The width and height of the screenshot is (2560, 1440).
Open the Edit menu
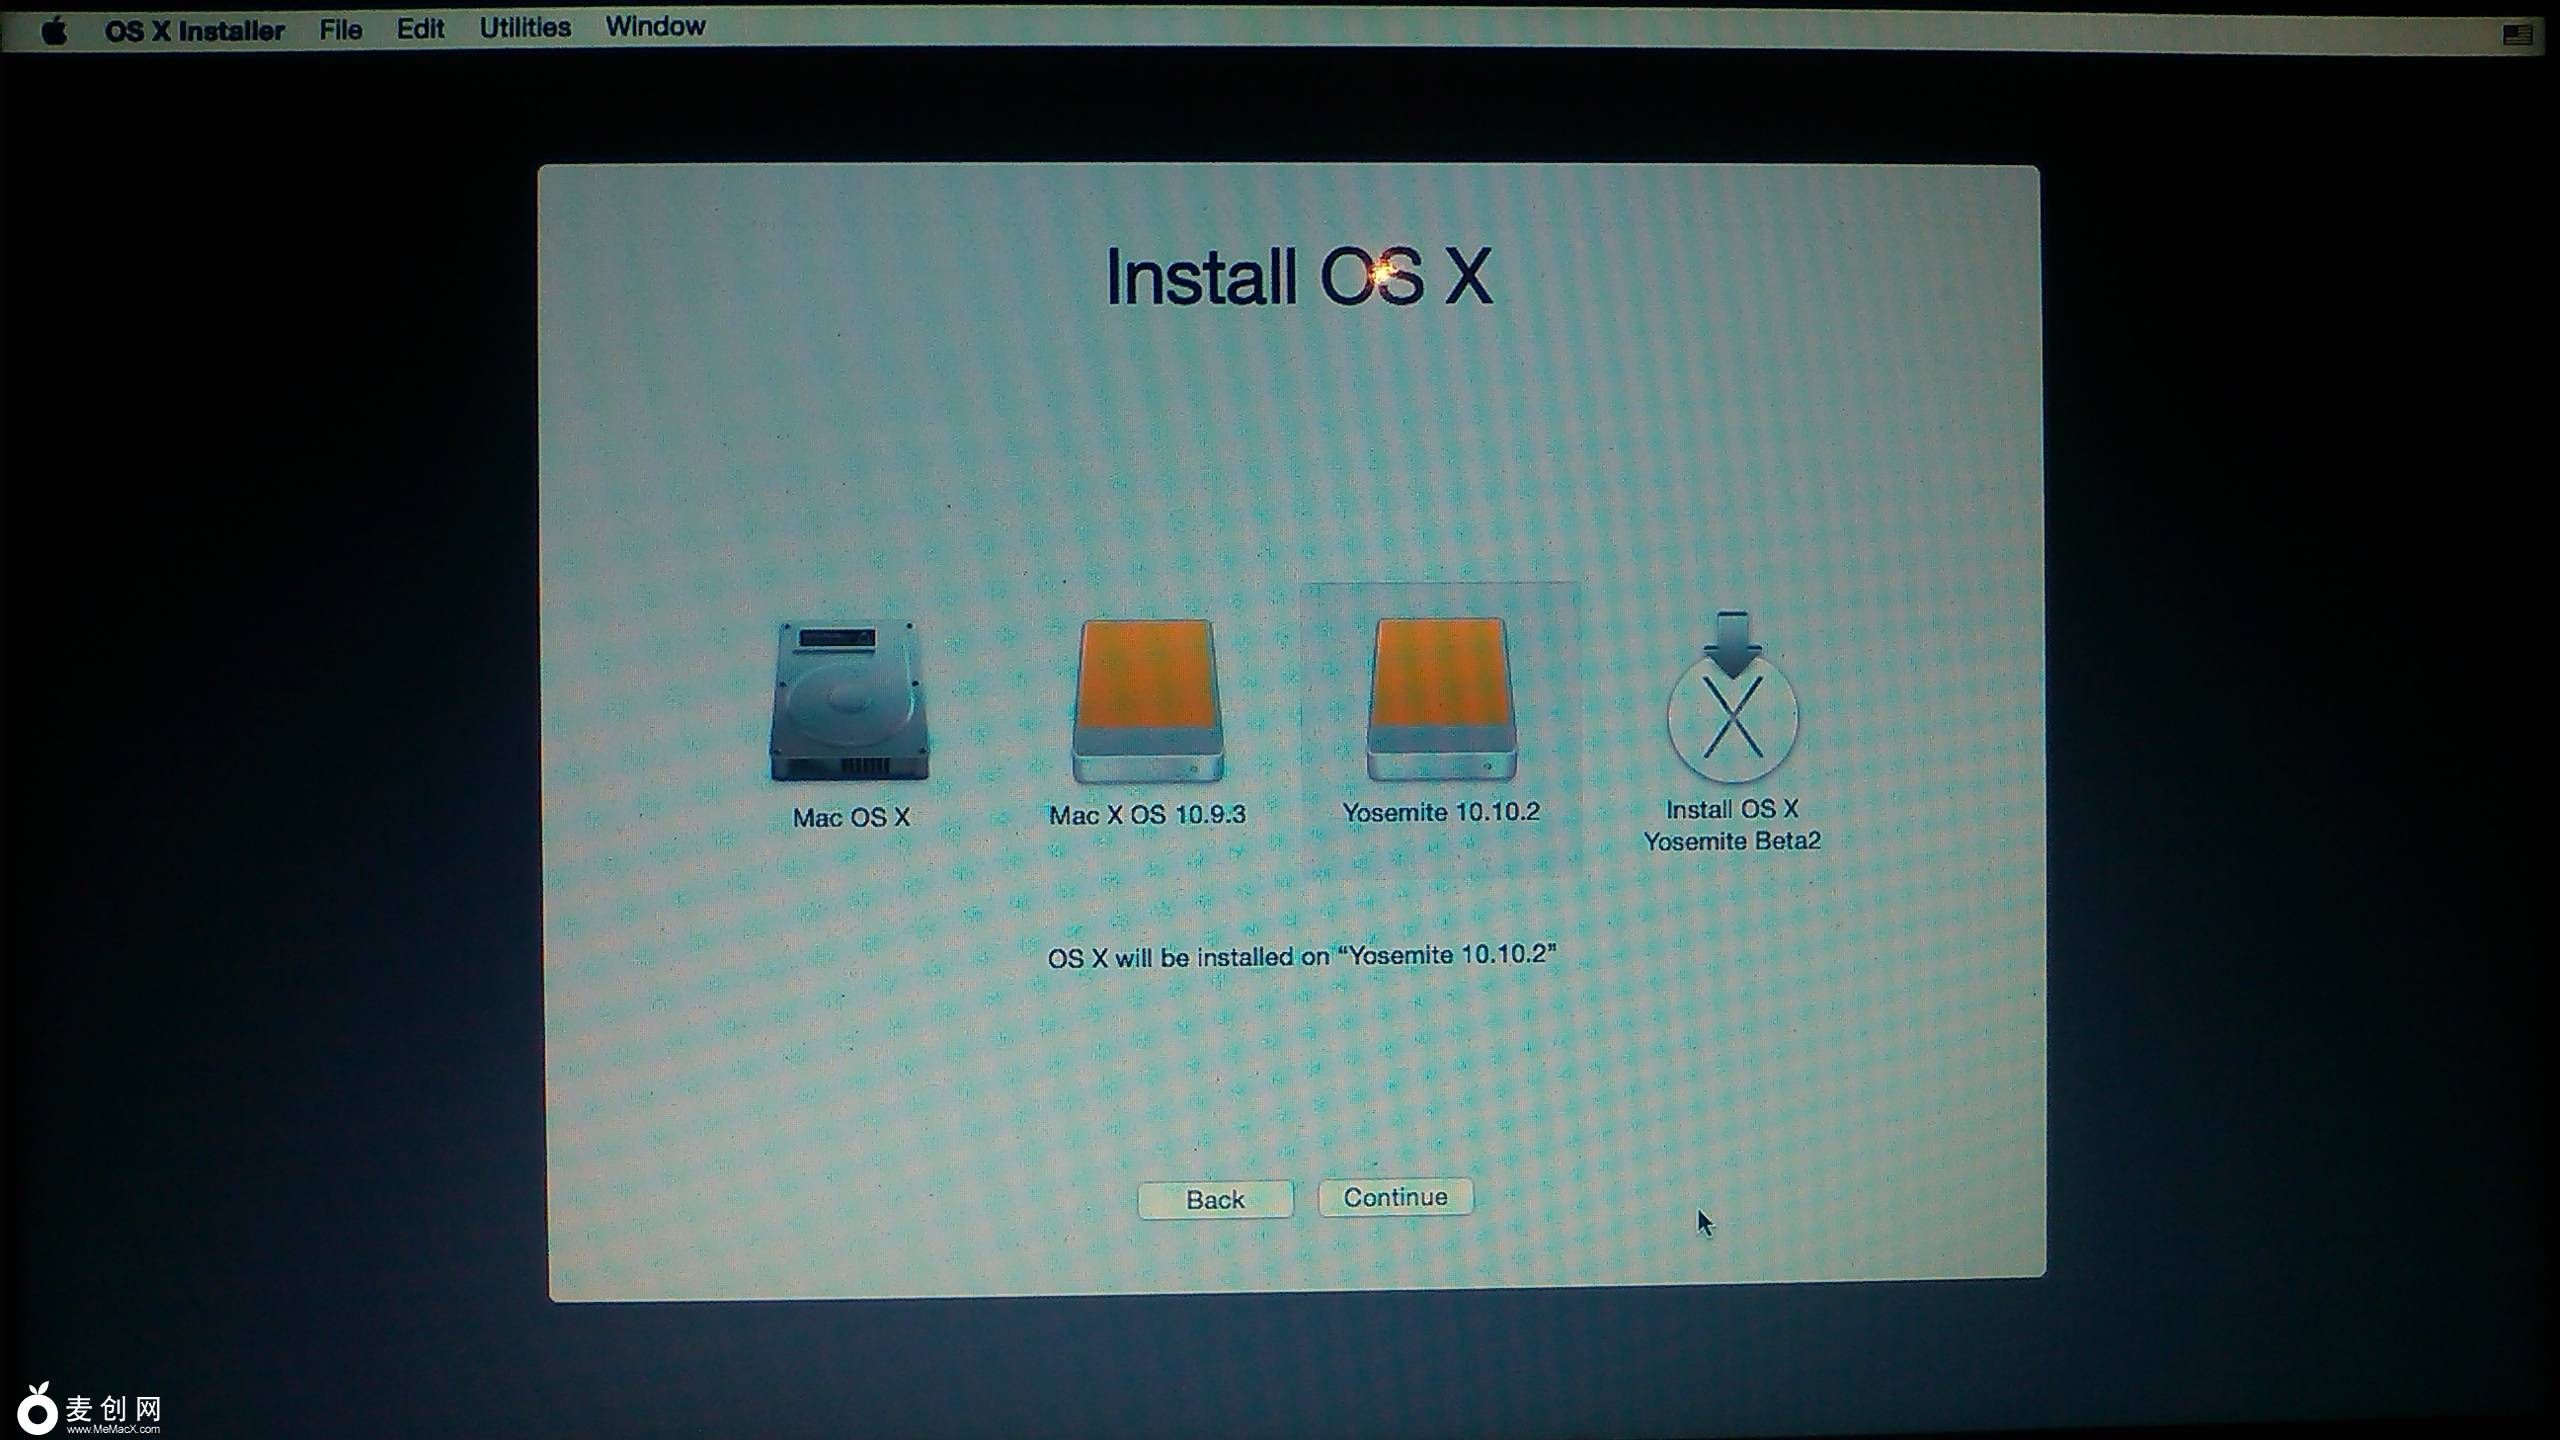tap(420, 29)
